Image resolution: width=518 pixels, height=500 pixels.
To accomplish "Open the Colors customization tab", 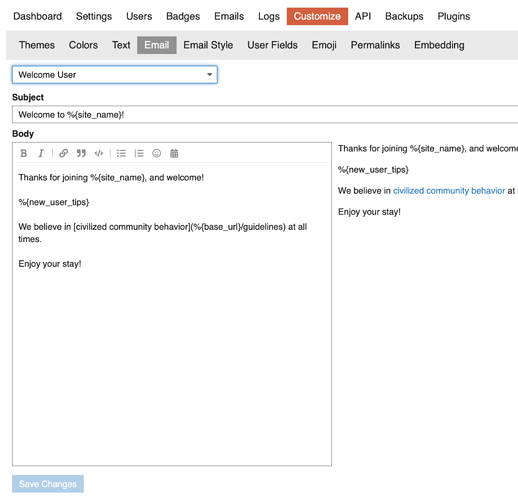I will pyautogui.click(x=83, y=45).
